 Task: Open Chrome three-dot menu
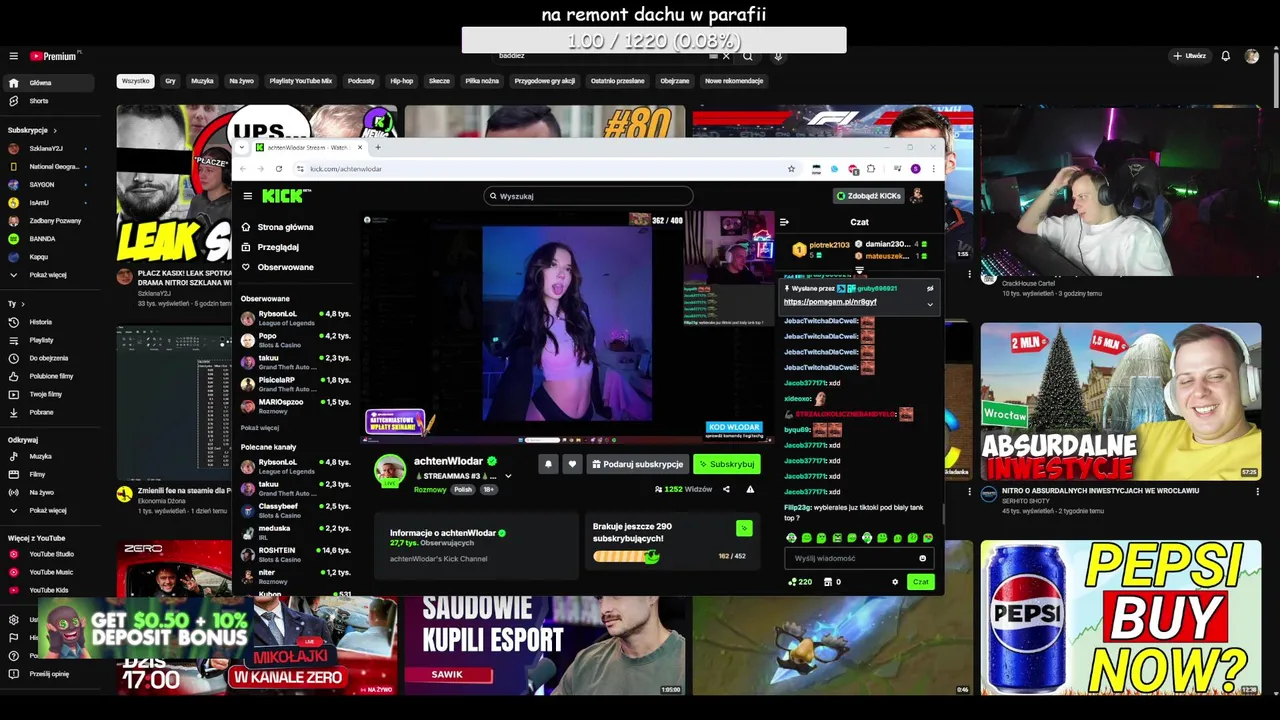point(933,169)
